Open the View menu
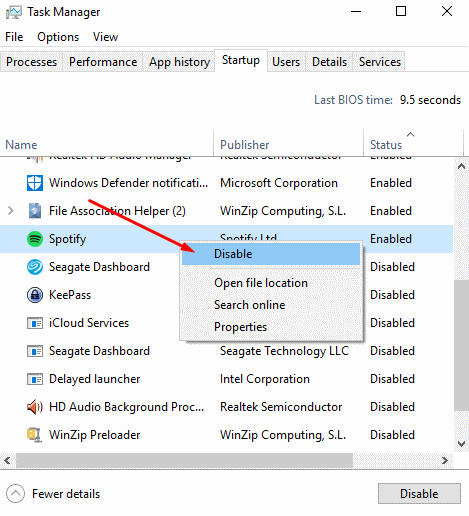 [105, 37]
